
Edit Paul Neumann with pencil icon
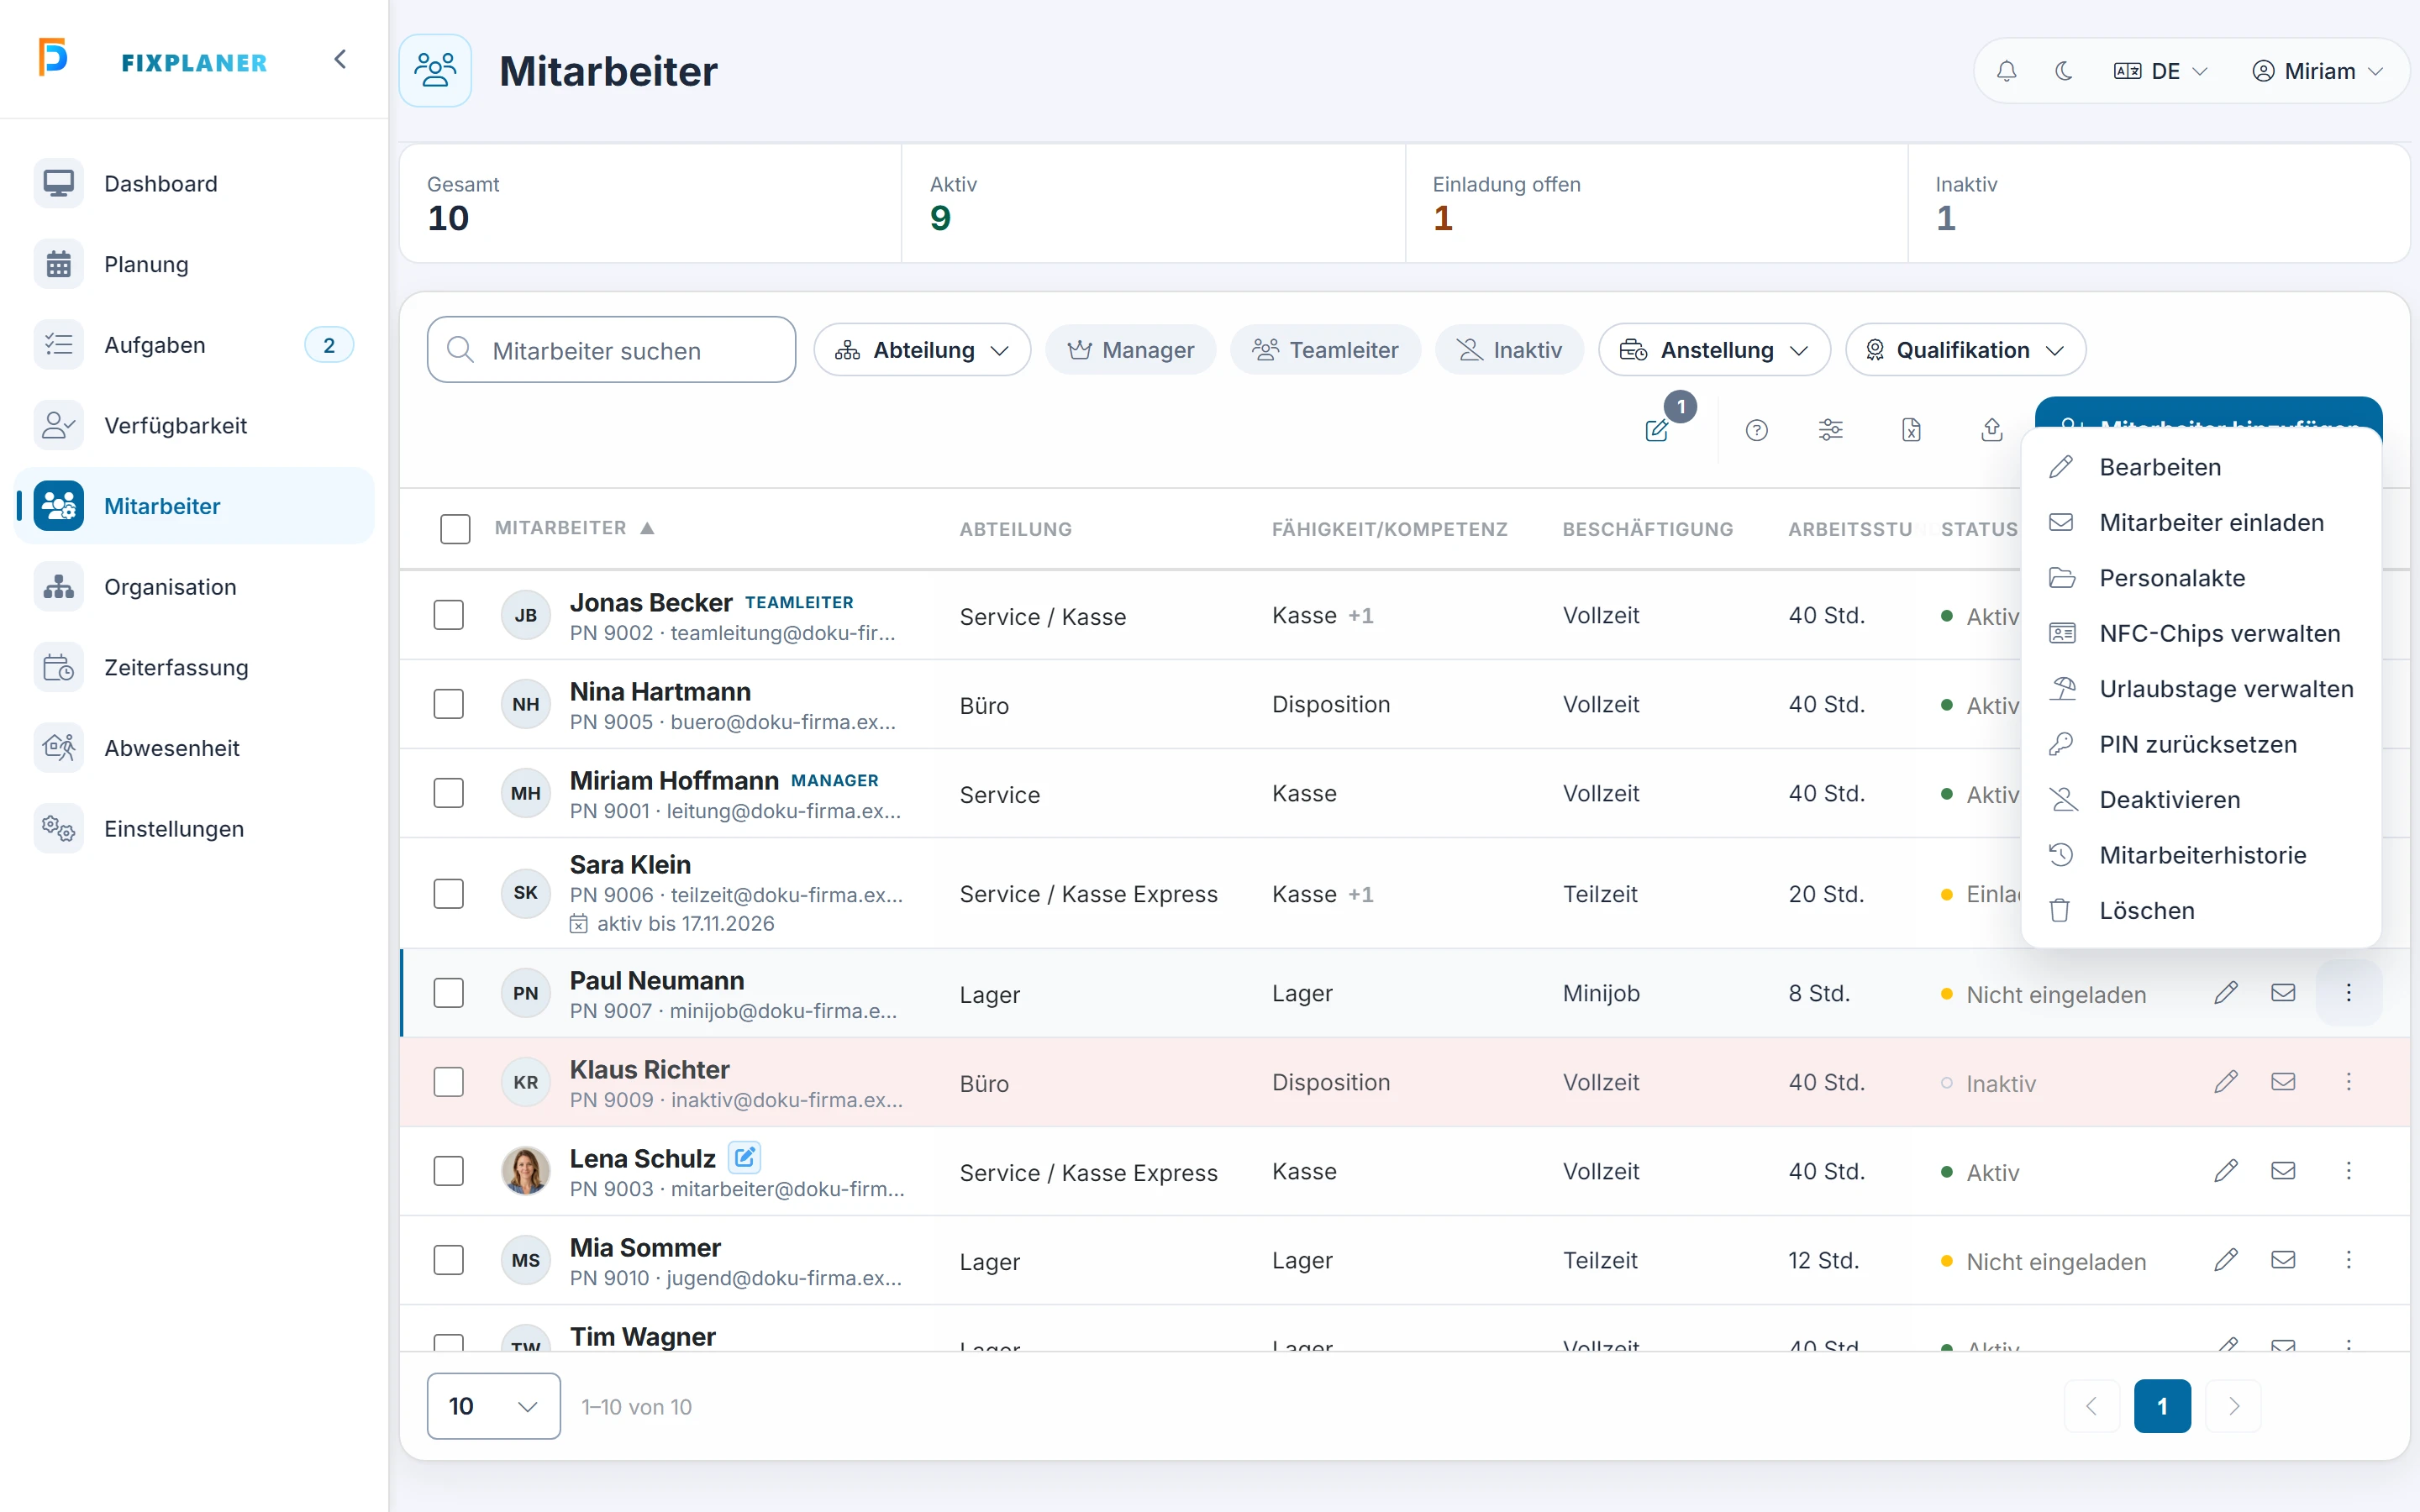tap(2225, 993)
